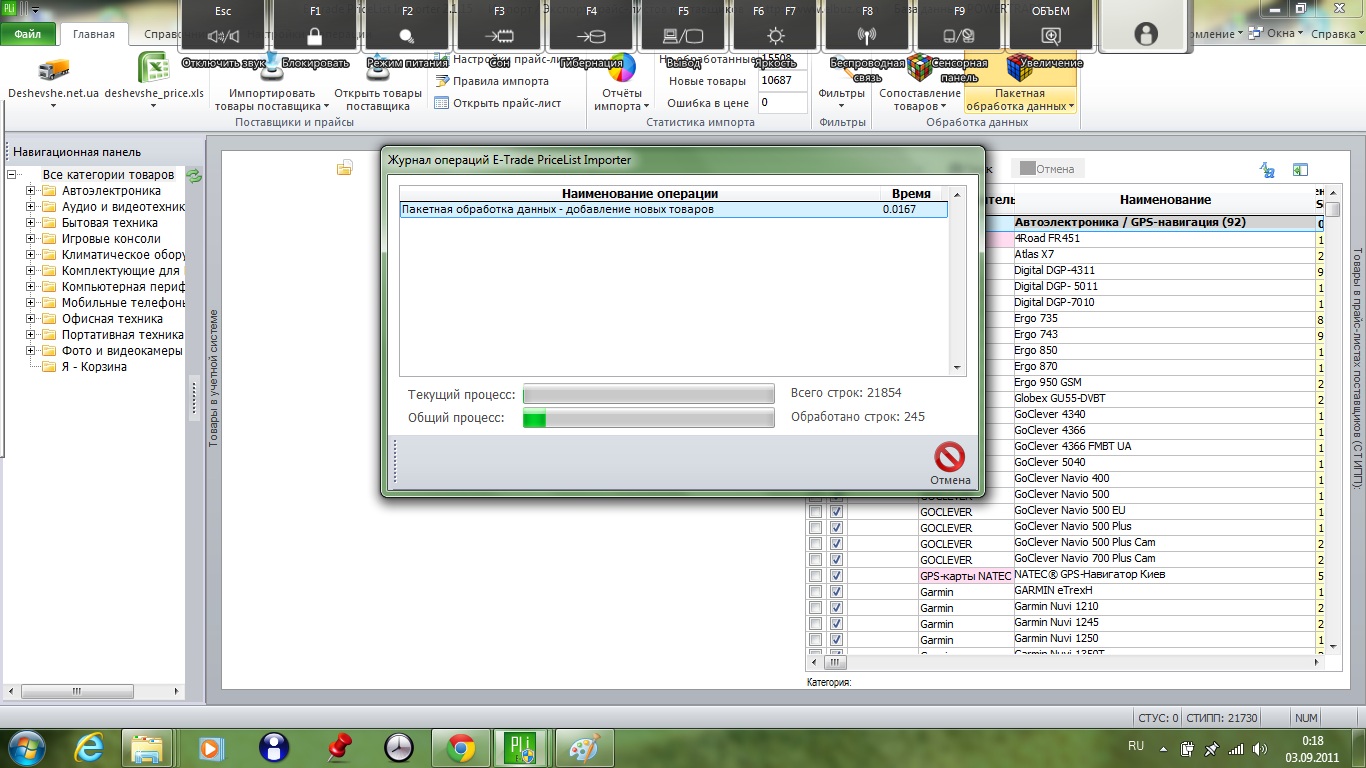Expand the Автоэлектроника category node
Viewport: 1366px width, 768px height.
(31, 191)
